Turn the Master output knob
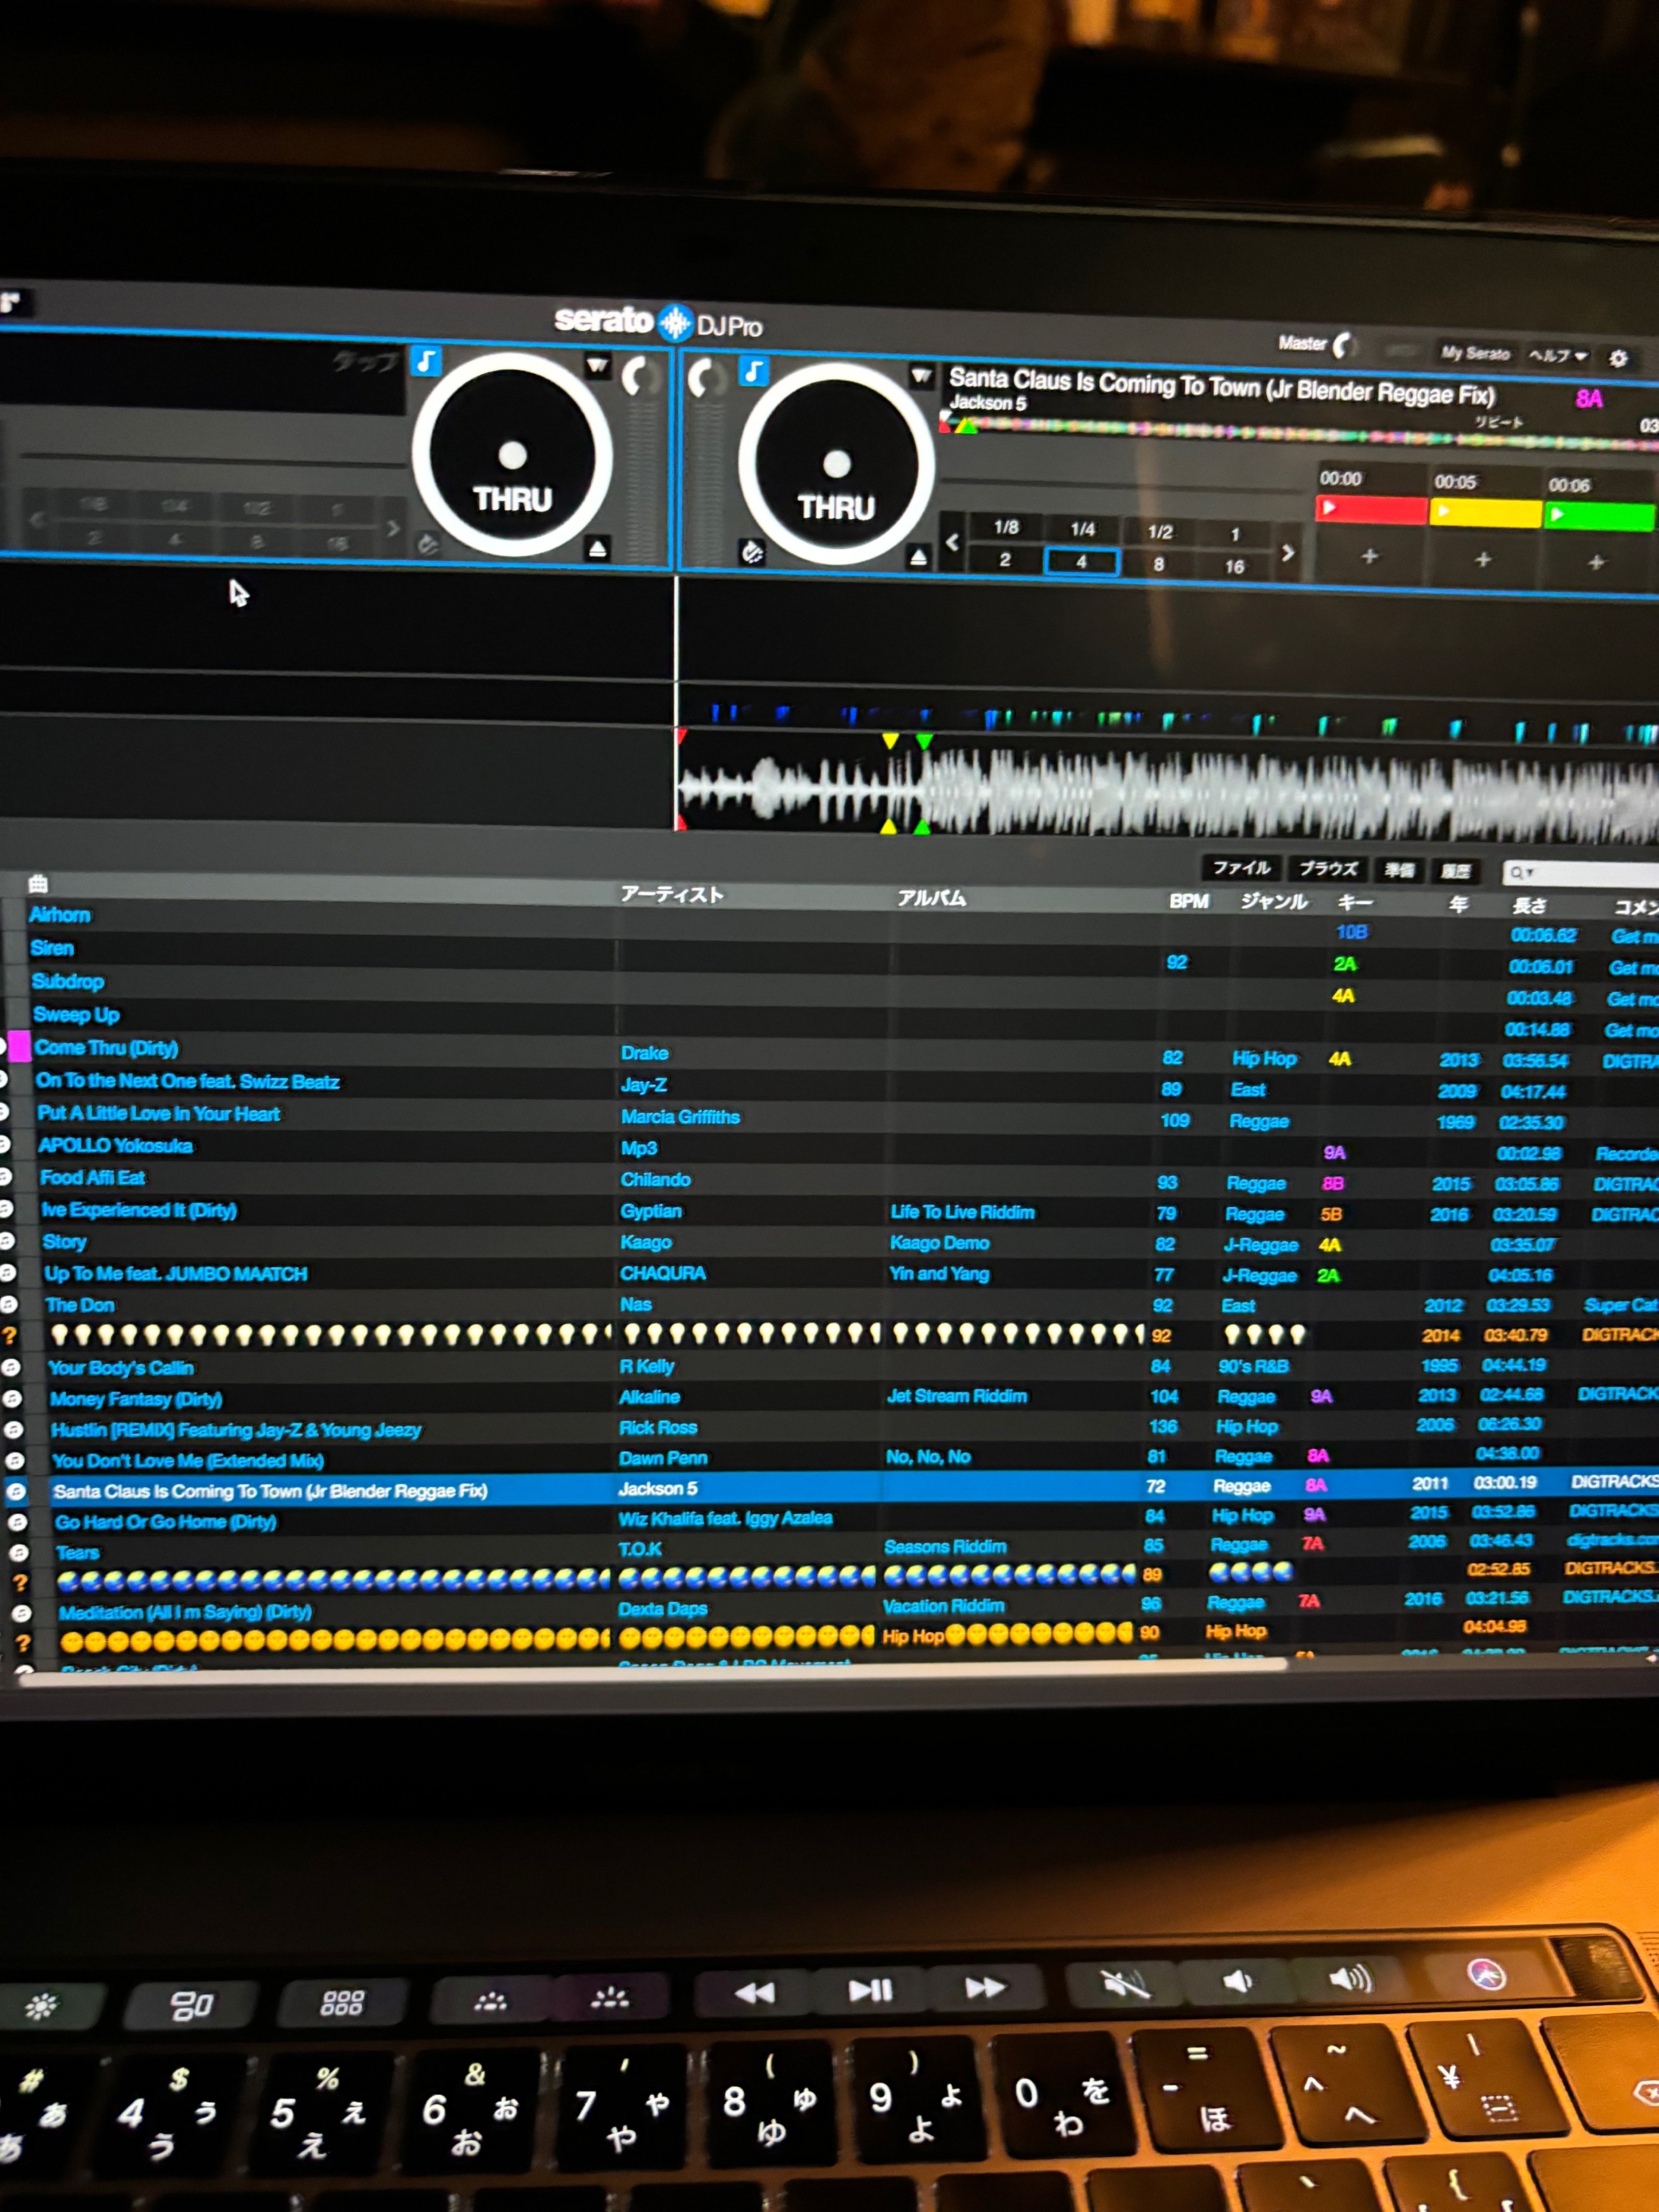This screenshot has width=1659, height=2212. tap(1344, 345)
